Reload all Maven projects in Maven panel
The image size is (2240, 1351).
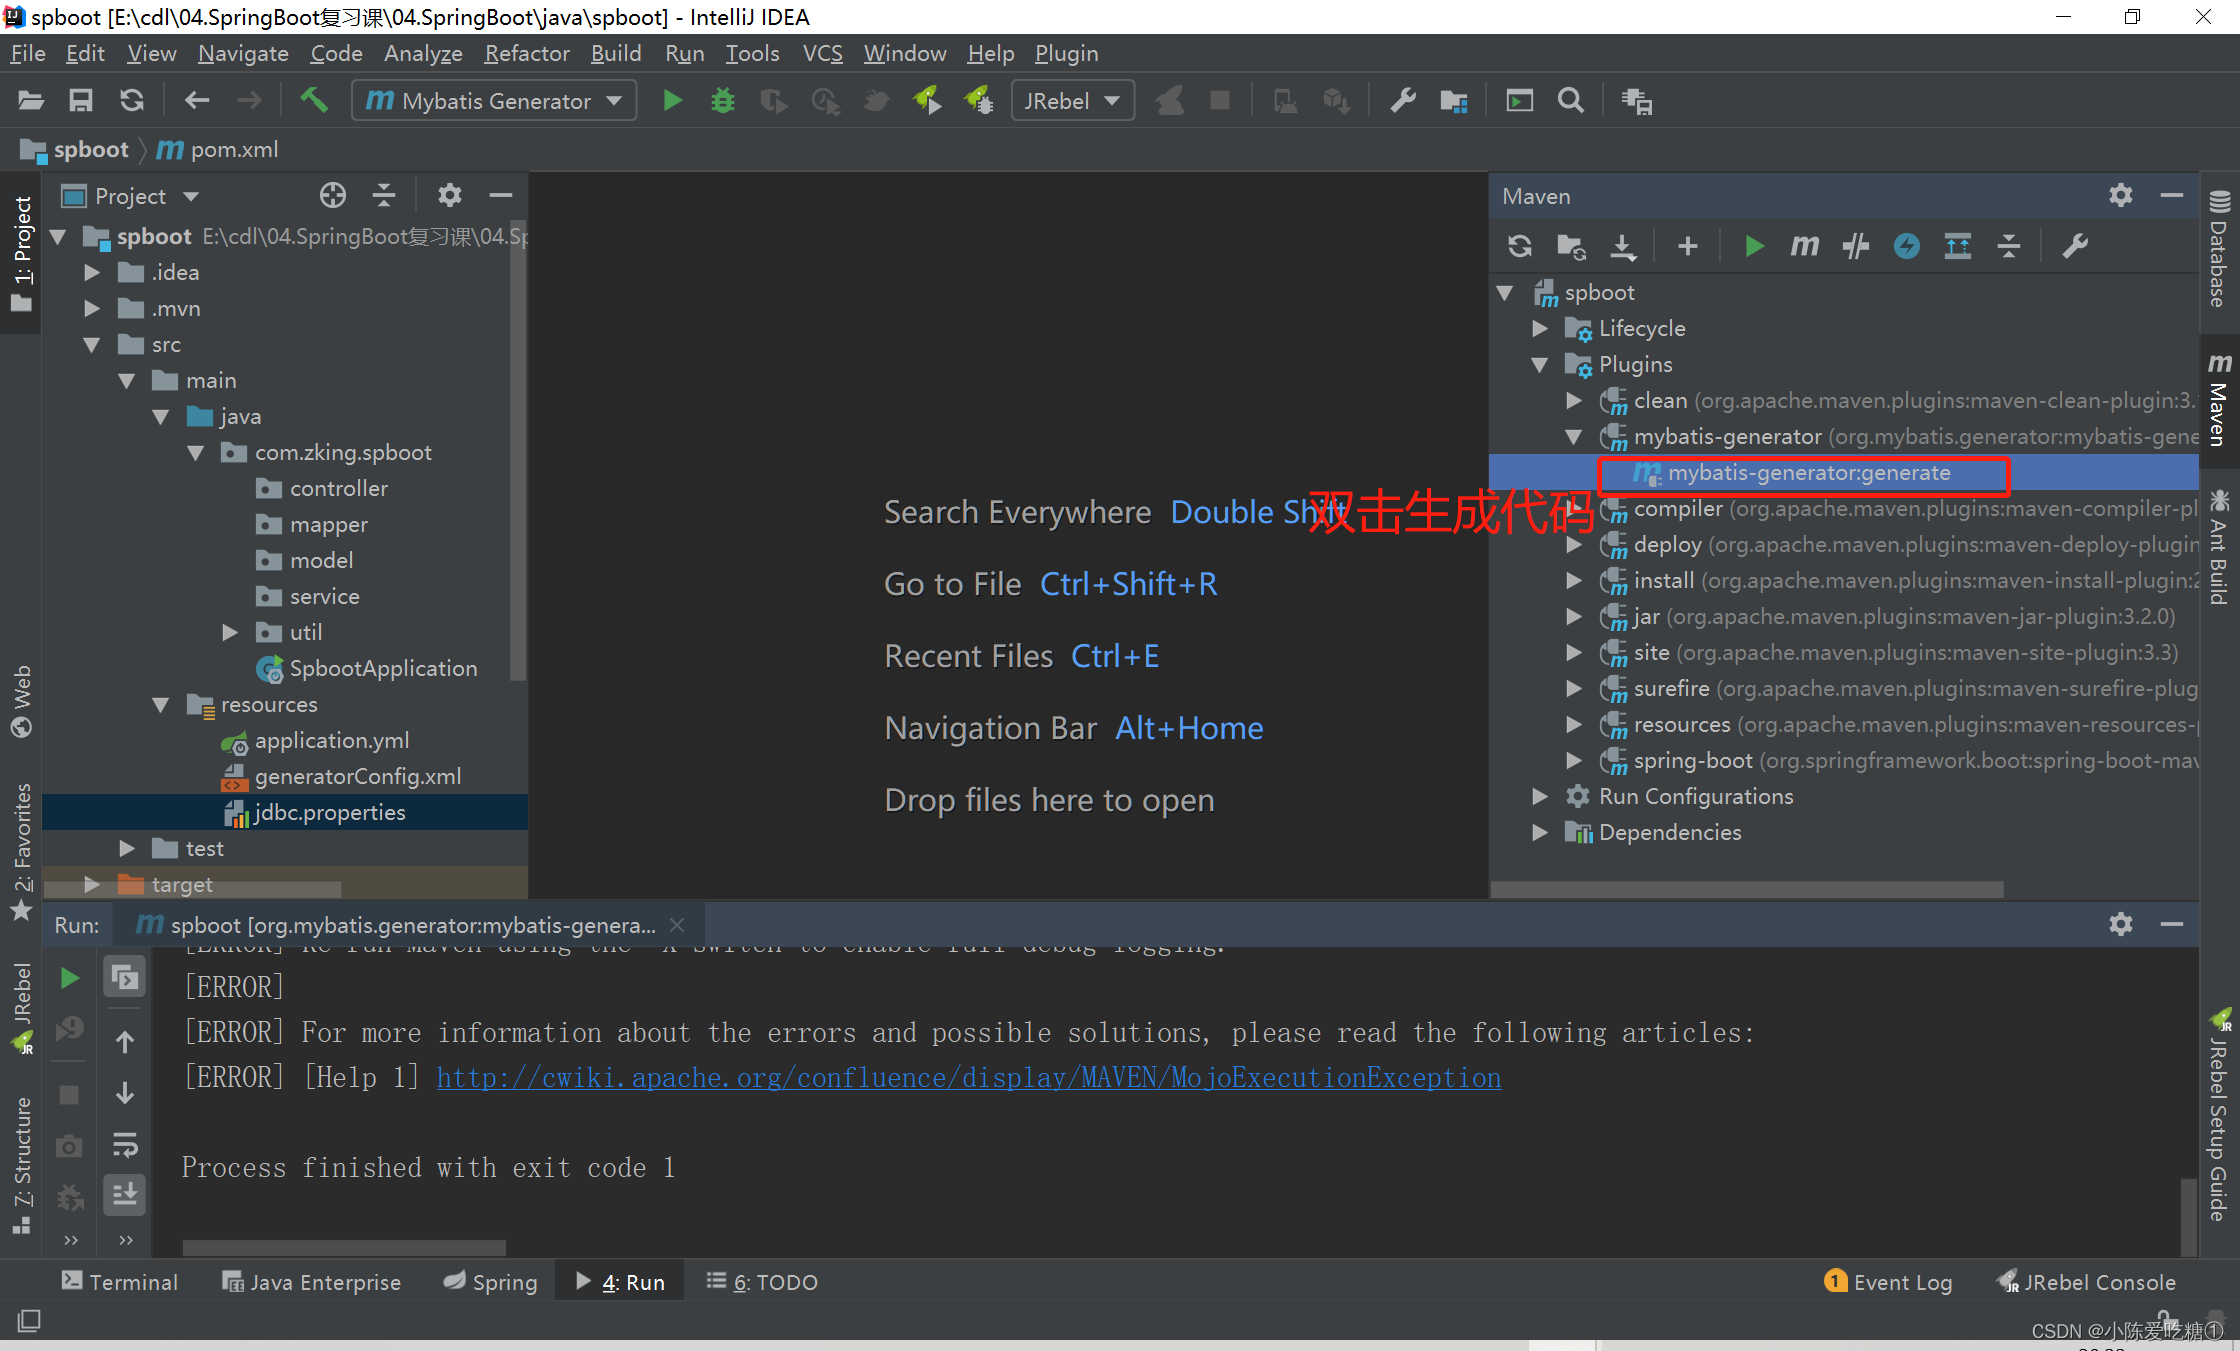tap(1520, 246)
